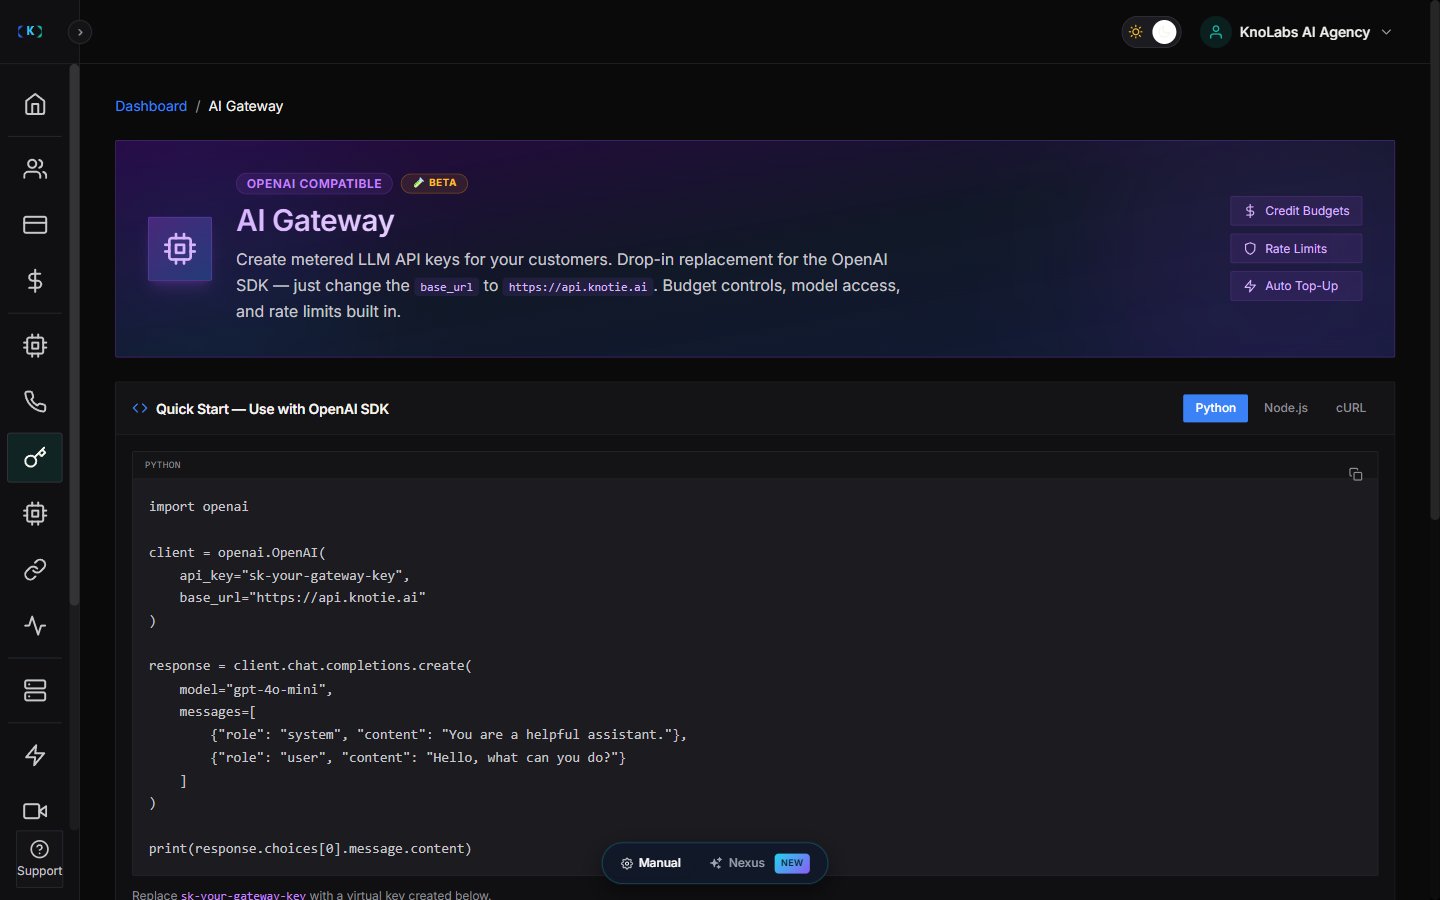Open the users/customers sidebar icon
Screen dimensions: 1440x900
point(35,169)
